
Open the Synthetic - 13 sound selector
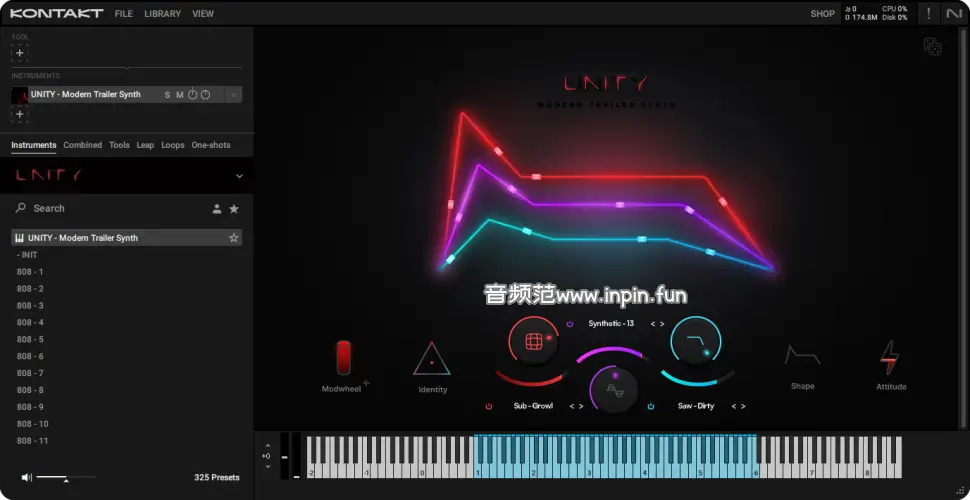(x=611, y=324)
